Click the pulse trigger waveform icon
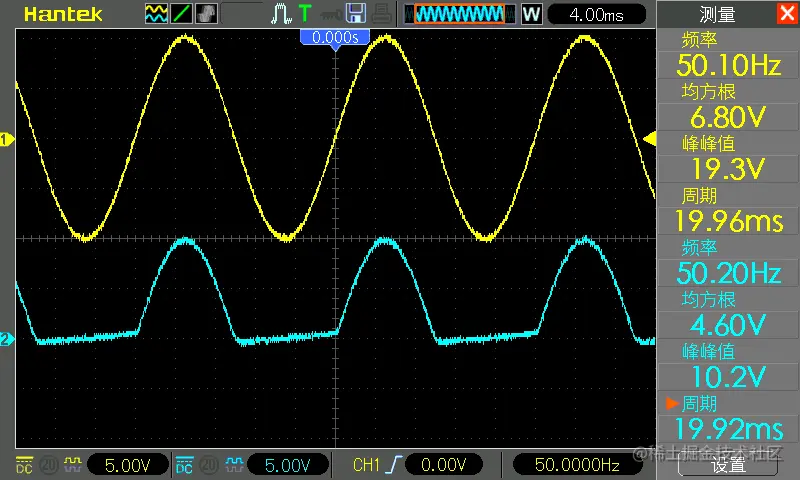Viewport: 800px width, 480px height. 281,14
